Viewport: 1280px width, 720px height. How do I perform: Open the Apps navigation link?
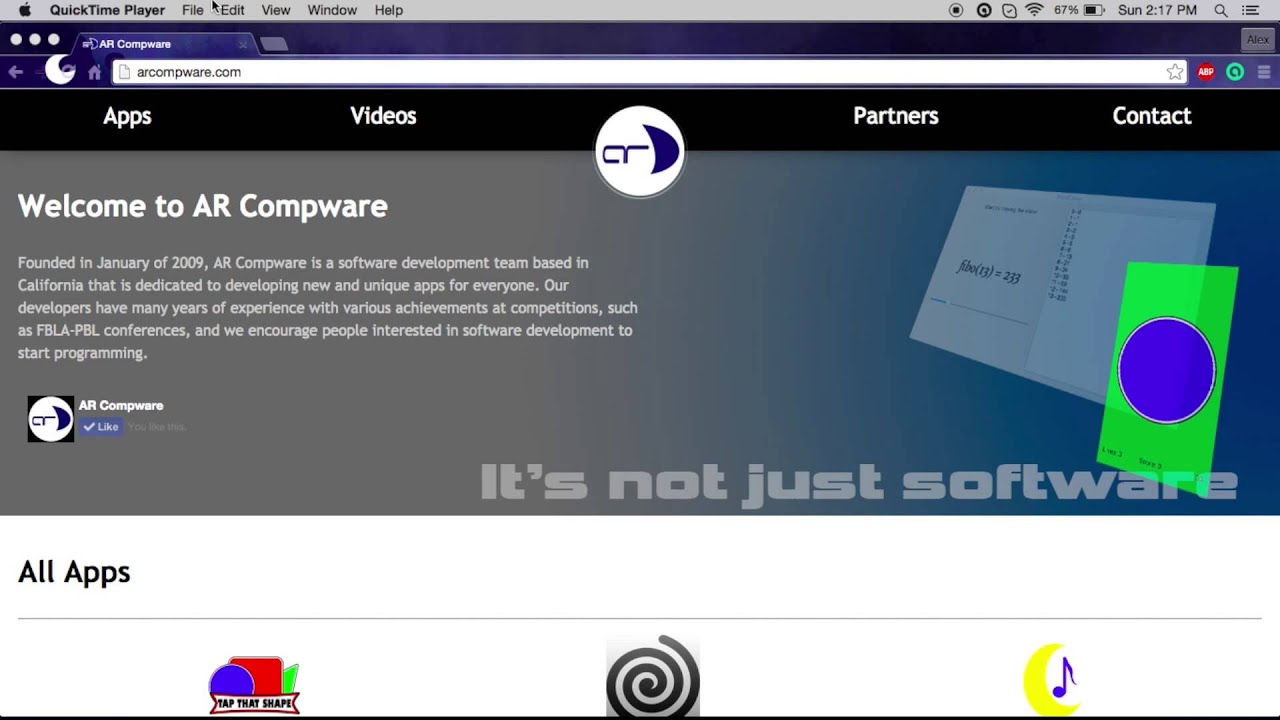click(127, 116)
